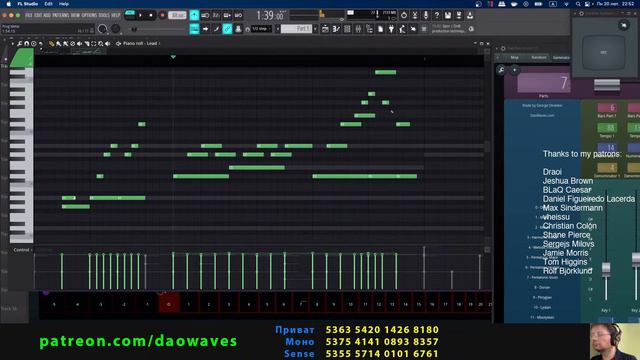Click the Playback speaker tool
Screen dimensions: 640x360
click(107, 43)
